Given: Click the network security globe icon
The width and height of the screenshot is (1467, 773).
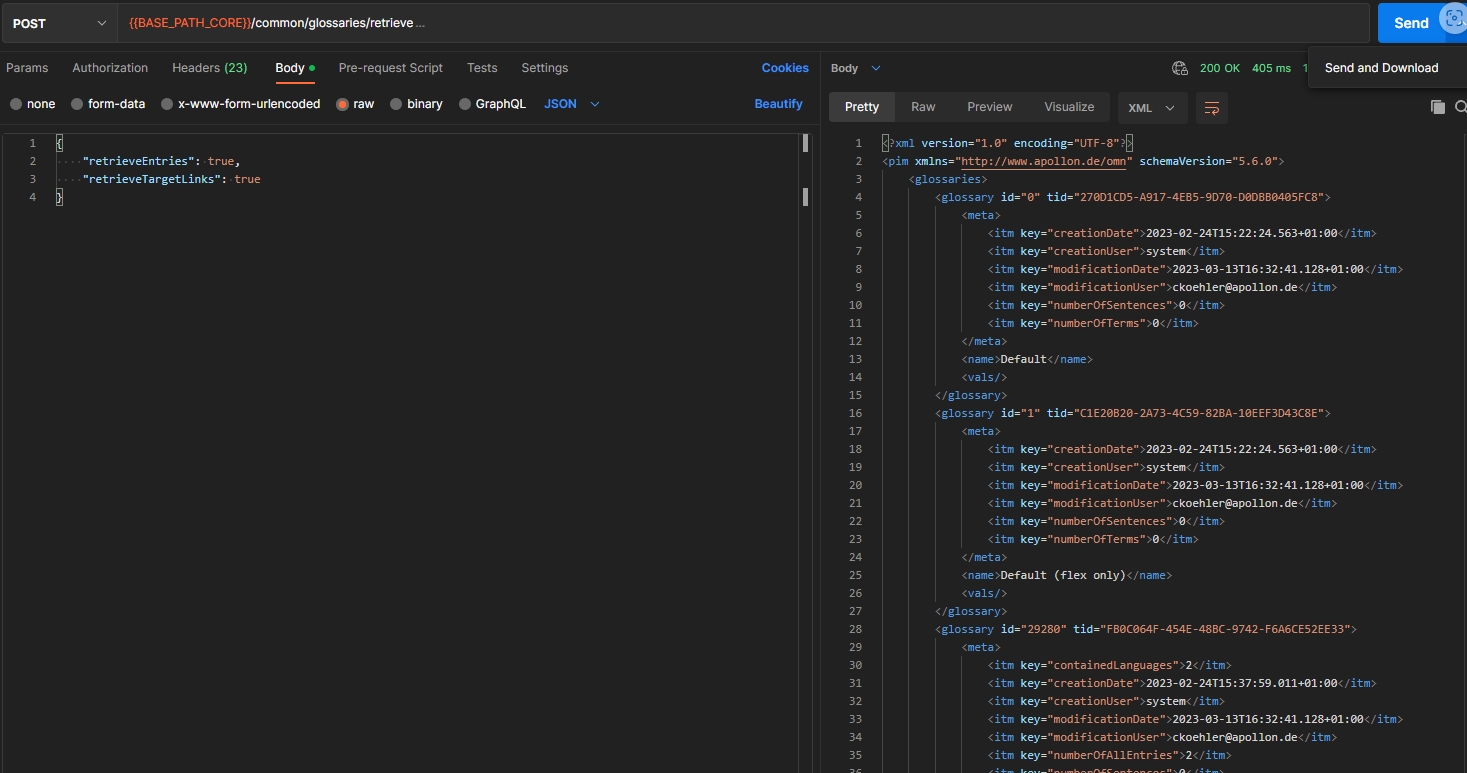Looking at the screenshot, I should 1180,68.
